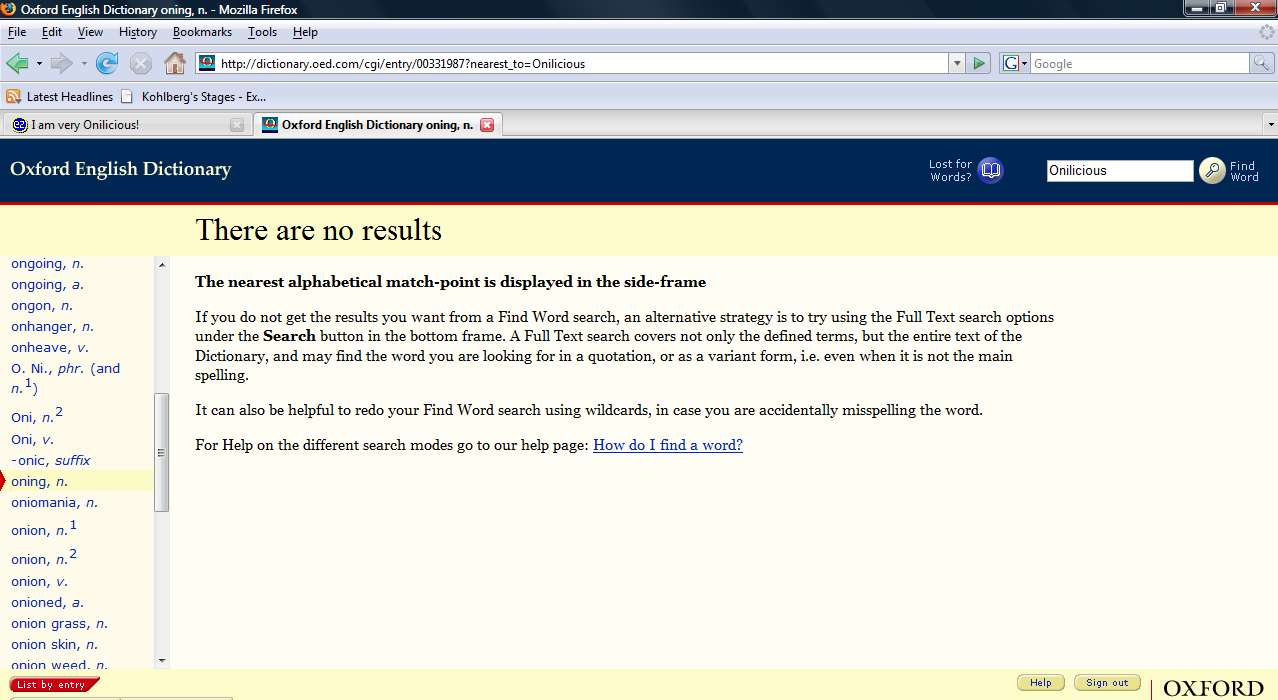Open Kohlberg's Stages bookmark
Screen dimensions: 1278x700
193,97
